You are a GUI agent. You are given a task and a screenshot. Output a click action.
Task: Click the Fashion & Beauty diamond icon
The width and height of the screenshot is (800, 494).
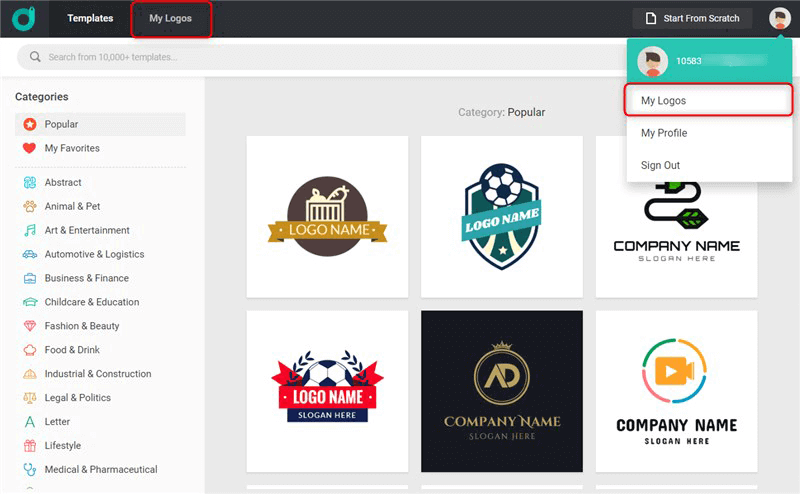pos(30,326)
